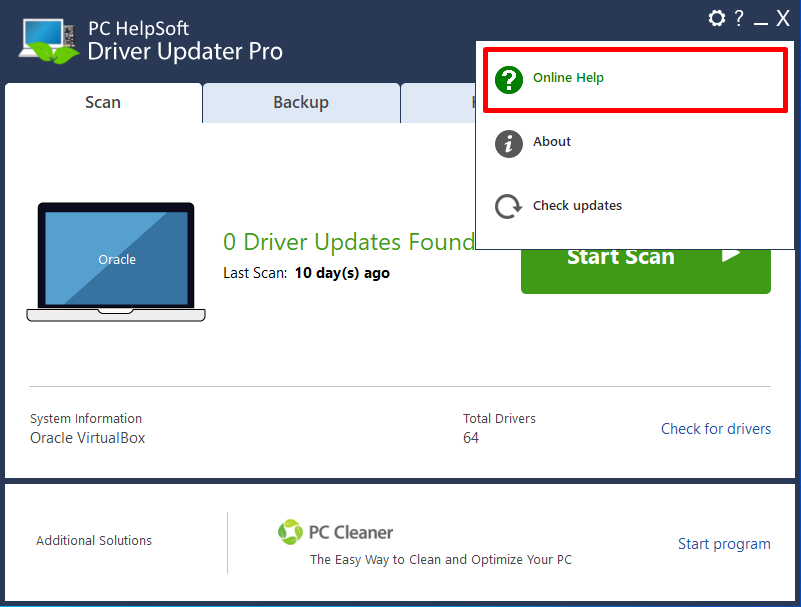Click the question mark icon in title bar
This screenshot has height=607, width=801.
(x=739, y=18)
